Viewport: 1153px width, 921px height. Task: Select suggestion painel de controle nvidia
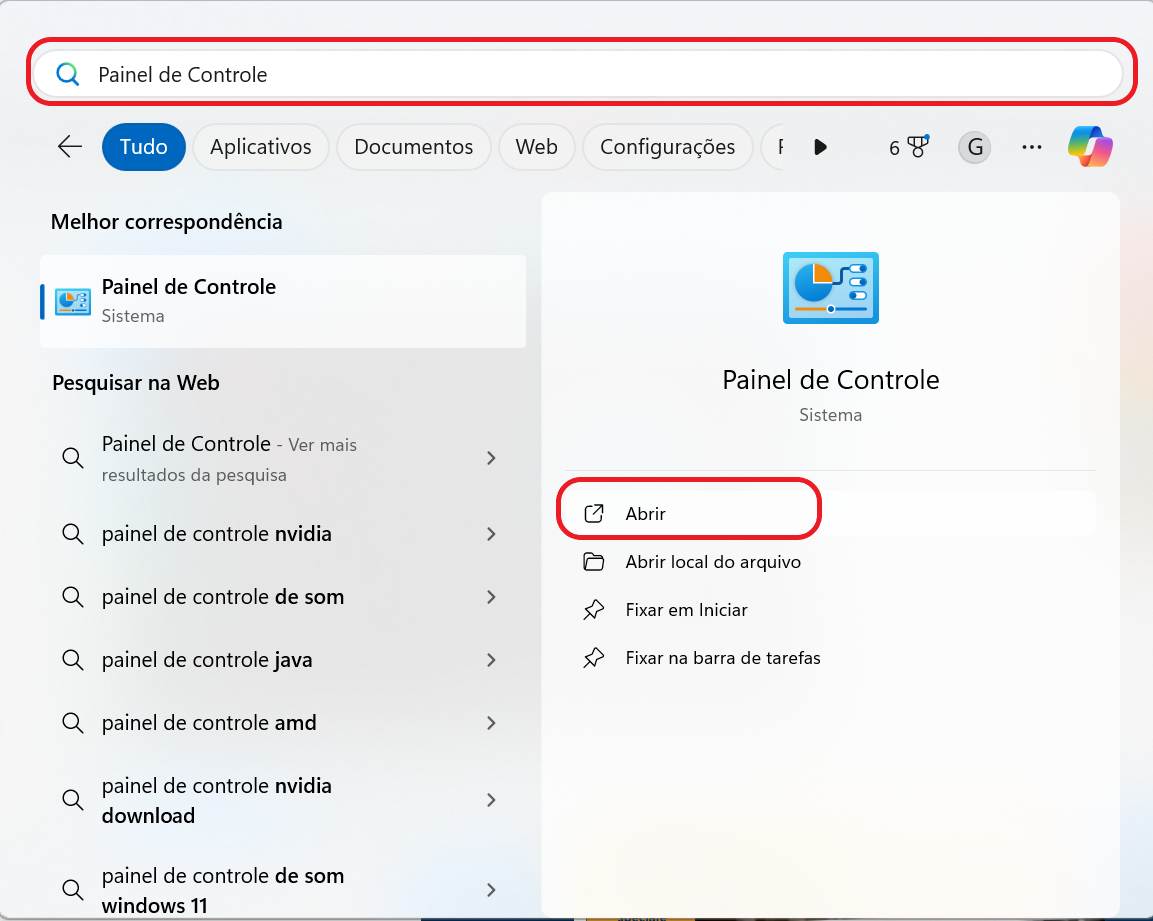click(283, 533)
